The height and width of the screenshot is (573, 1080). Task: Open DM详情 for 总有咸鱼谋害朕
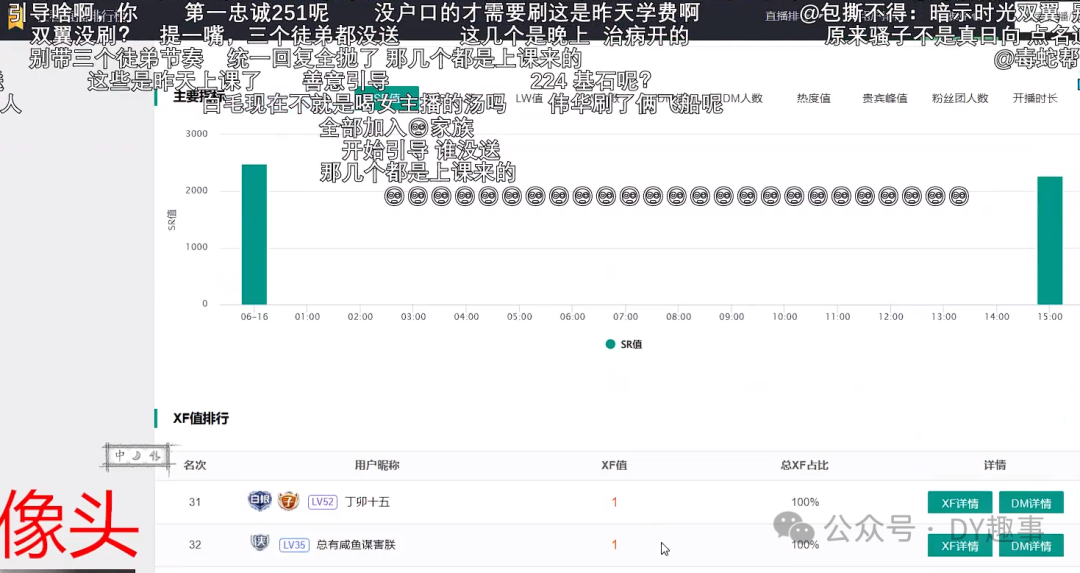(1031, 546)
